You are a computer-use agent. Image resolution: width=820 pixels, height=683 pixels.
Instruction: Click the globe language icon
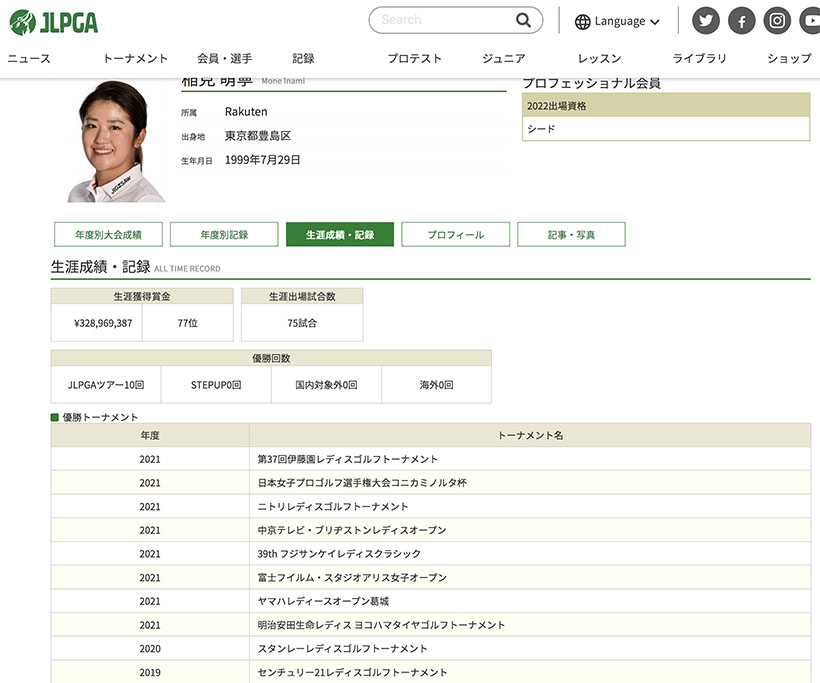tap(583, 21)
